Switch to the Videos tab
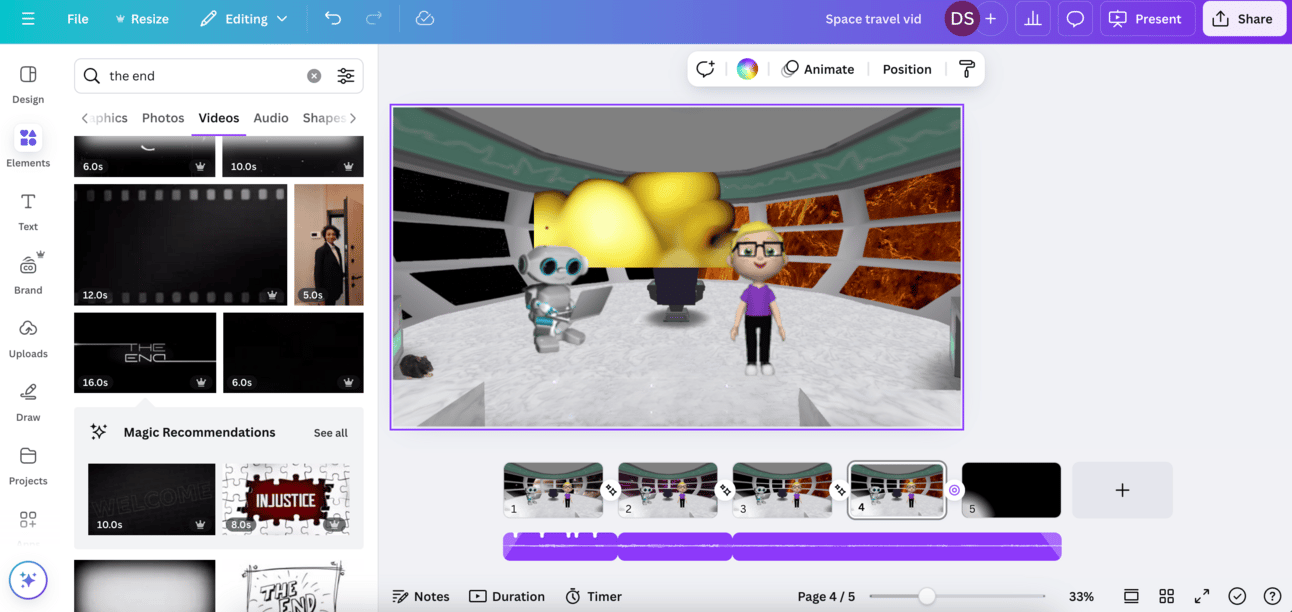This screenshot has width=1292, height=612. click(x=219, y=118)
